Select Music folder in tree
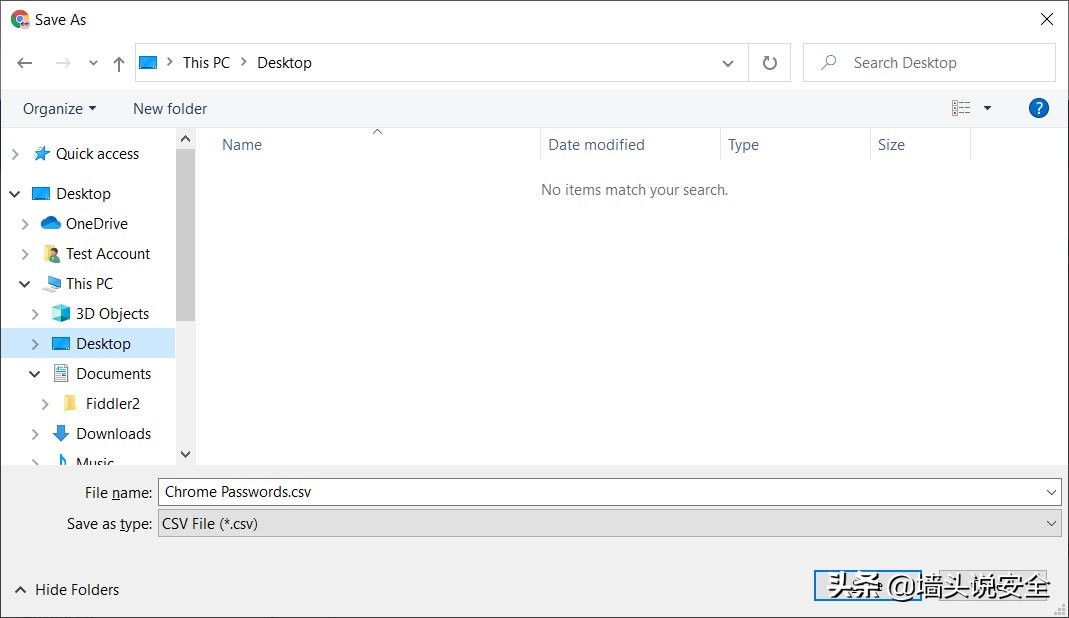This screenshot has height=618, width=1069. 95,461
